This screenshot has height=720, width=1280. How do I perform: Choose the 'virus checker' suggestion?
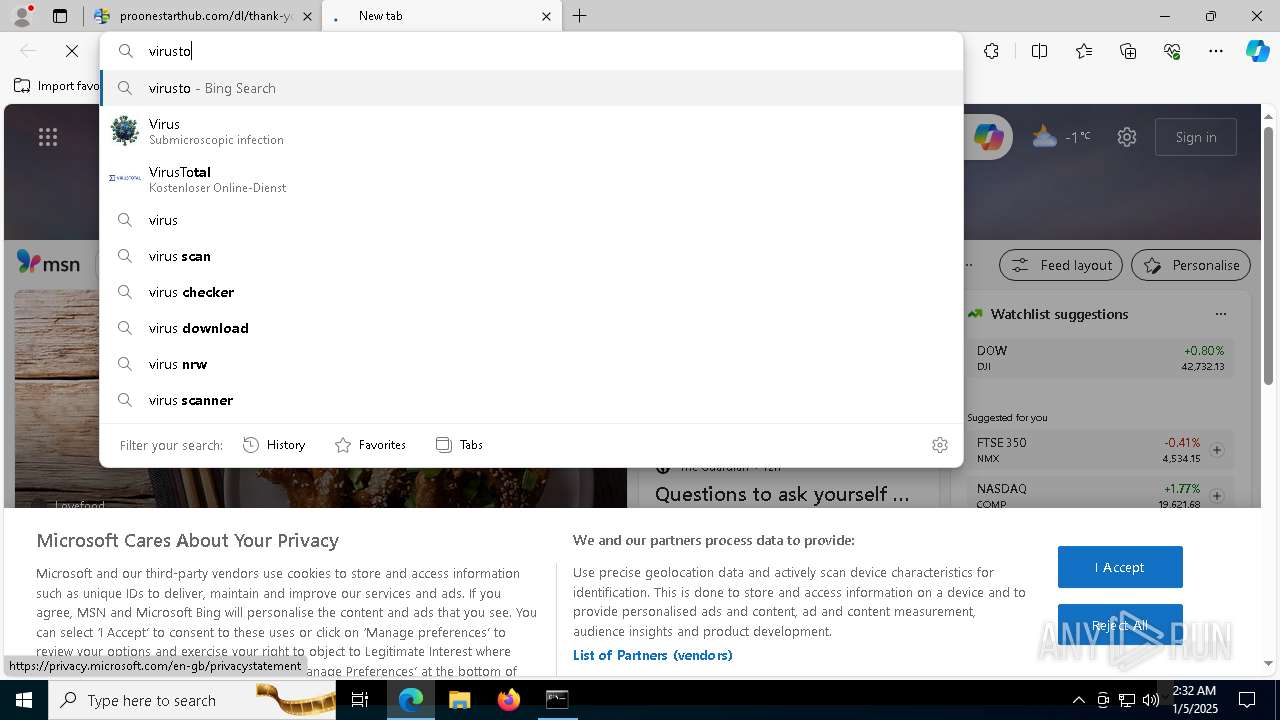tap(531, 292)
